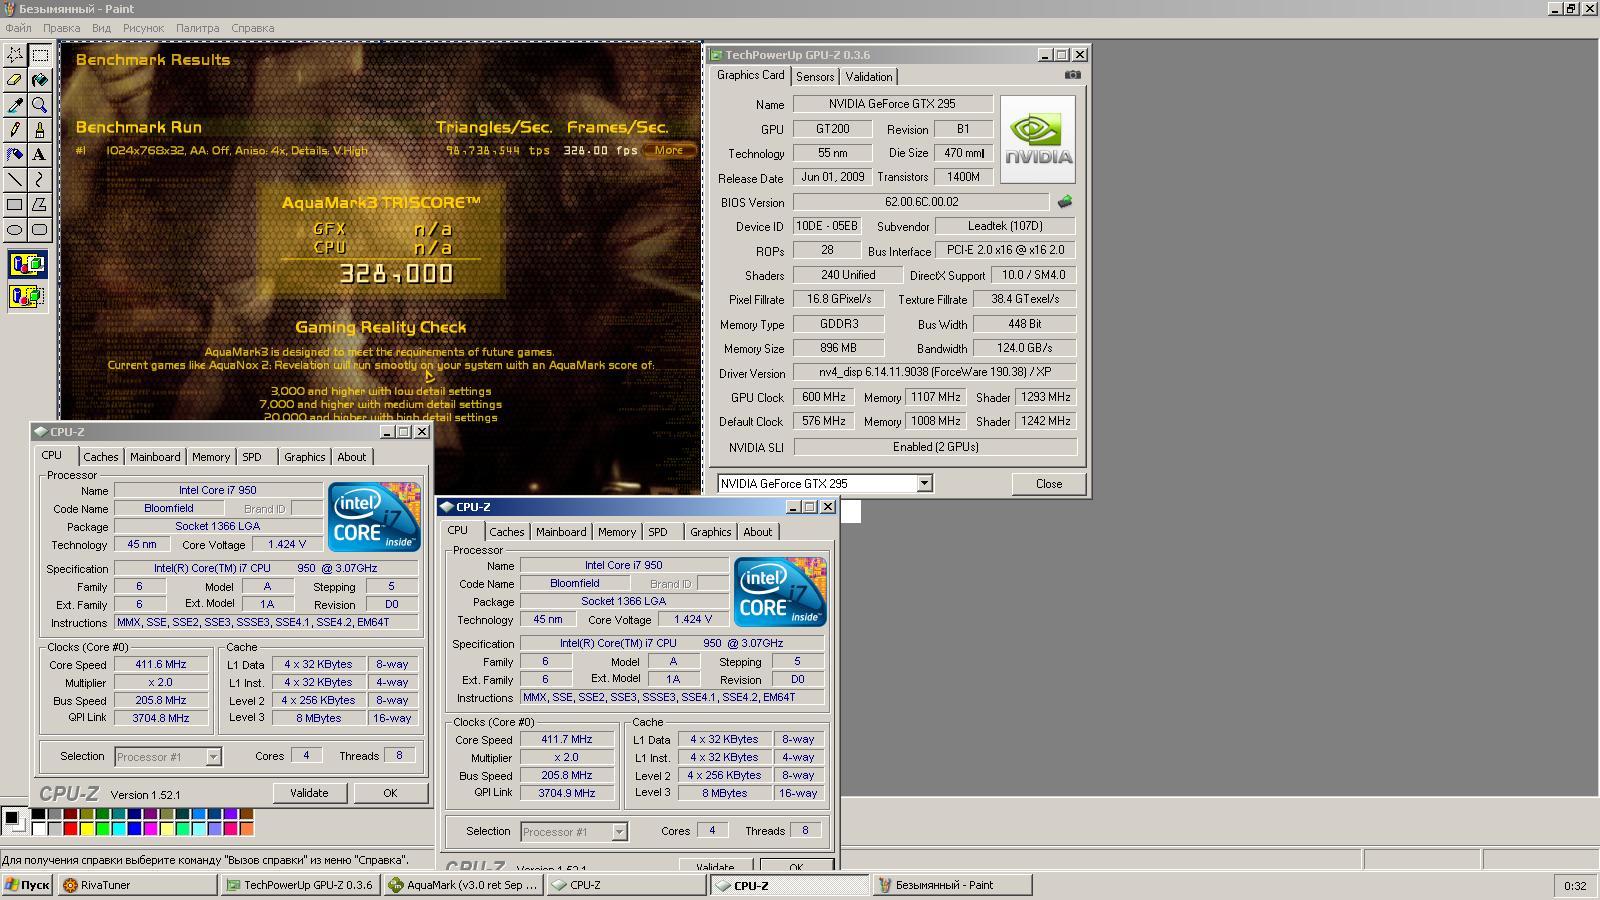Select the Brush tool in Paint
Image resolution: width=1600 pixels, height=900 pixels.
(40, 130)
